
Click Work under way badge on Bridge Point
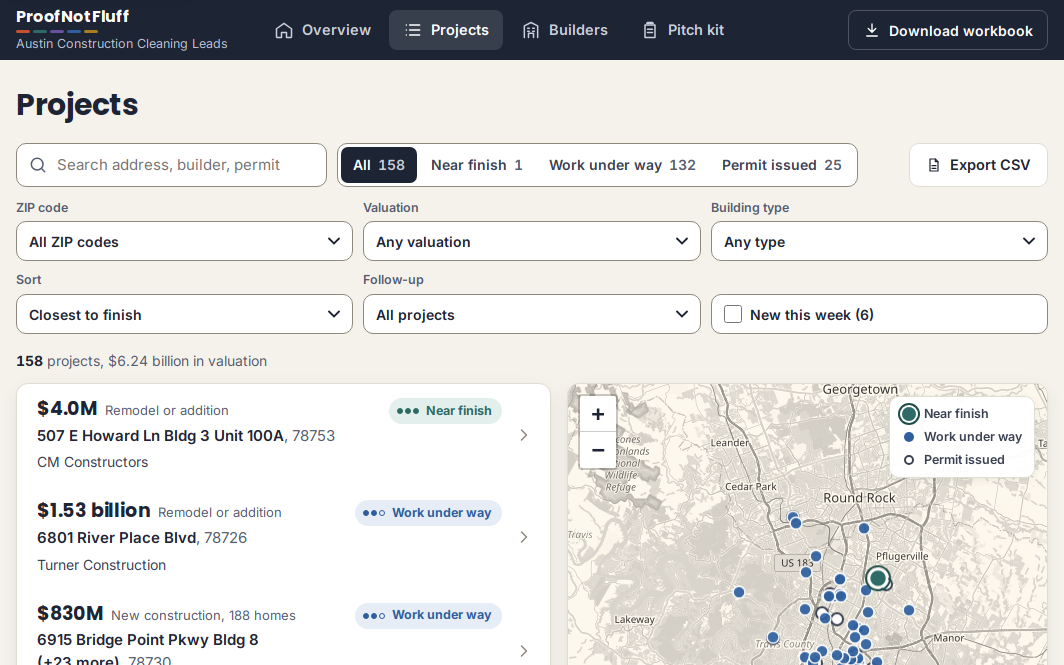coord(428,615)
